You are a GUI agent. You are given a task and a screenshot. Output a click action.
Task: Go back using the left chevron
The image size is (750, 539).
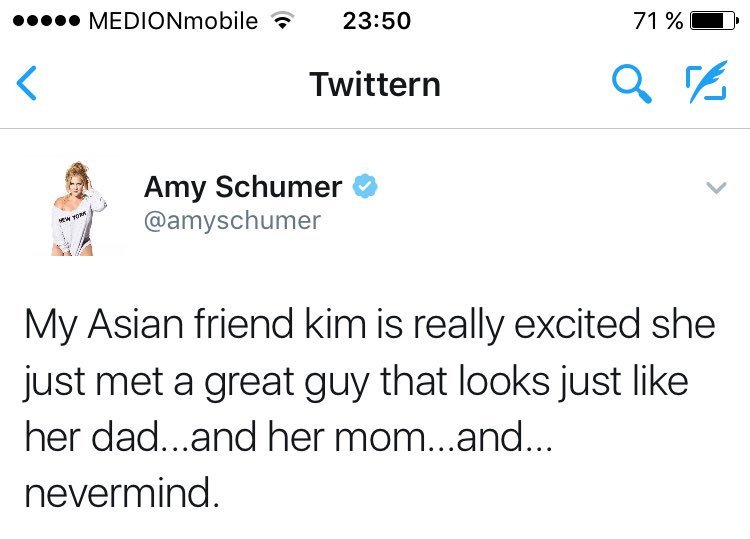[x=28, y=84]
